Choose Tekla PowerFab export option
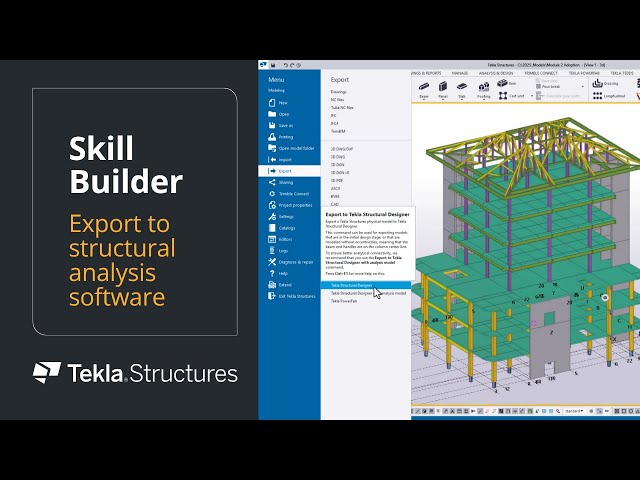The height and width of the screenshot is (480, 640). 344,301
